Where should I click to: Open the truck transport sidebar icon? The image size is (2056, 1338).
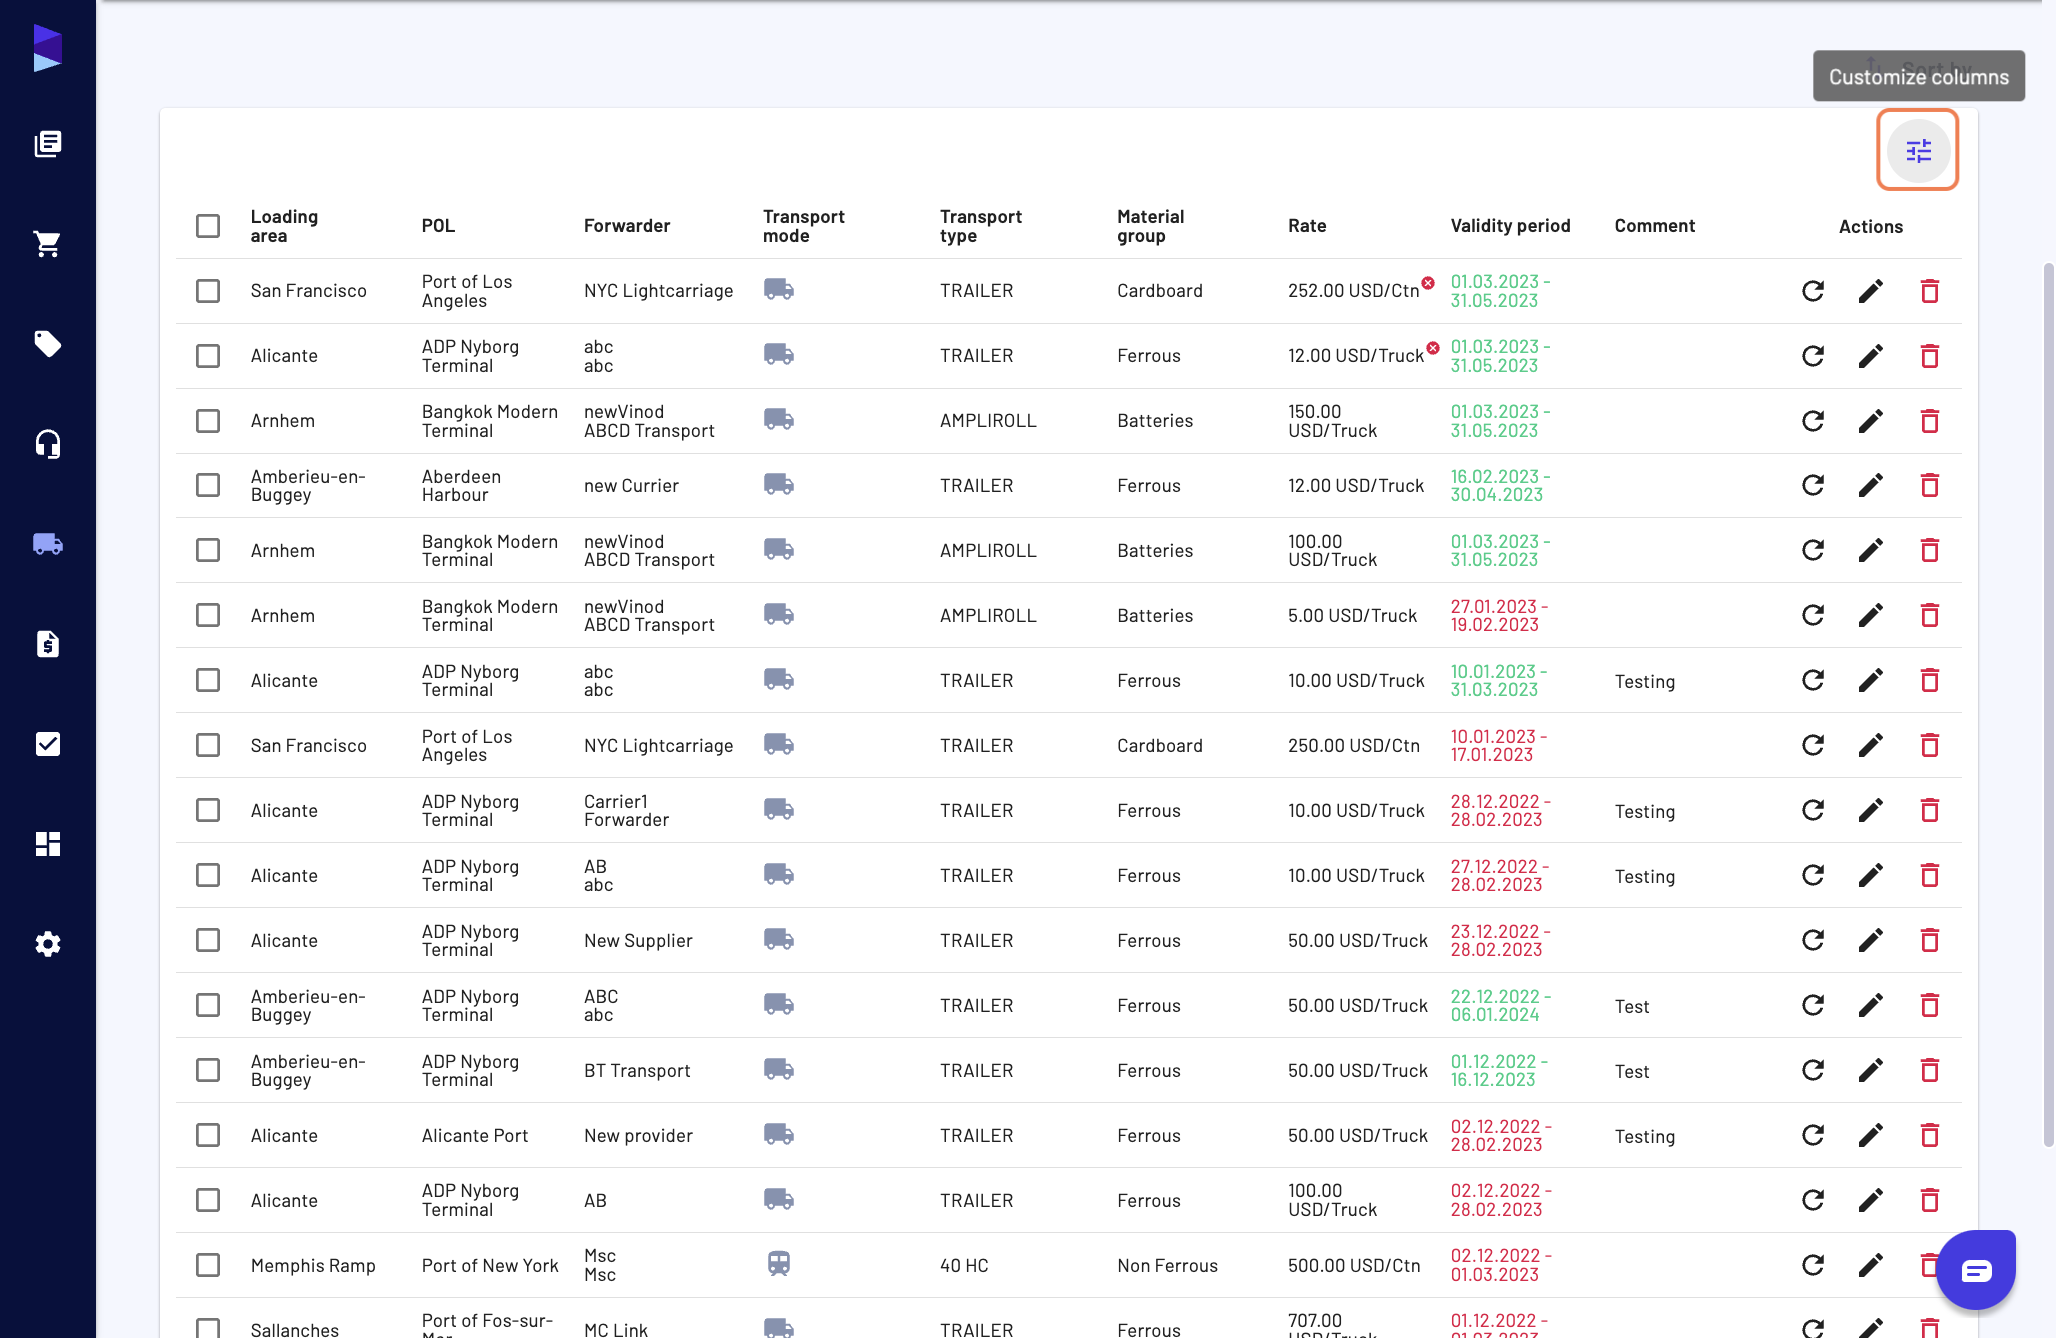pos(48,544)
